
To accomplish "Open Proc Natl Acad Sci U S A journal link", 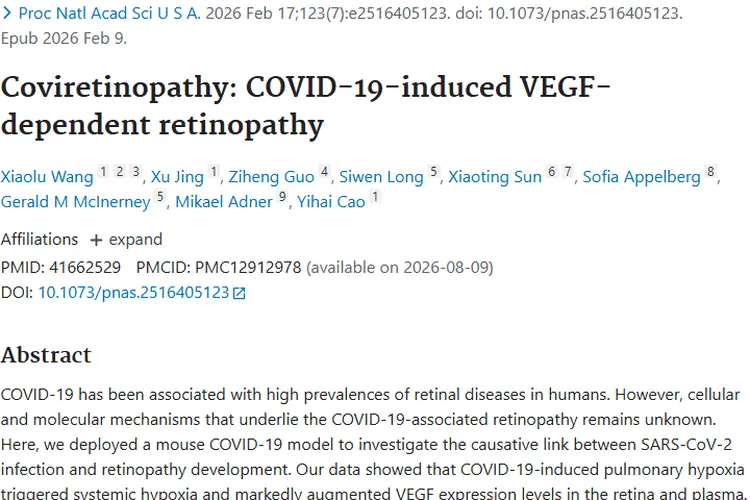I will [109, 15].
